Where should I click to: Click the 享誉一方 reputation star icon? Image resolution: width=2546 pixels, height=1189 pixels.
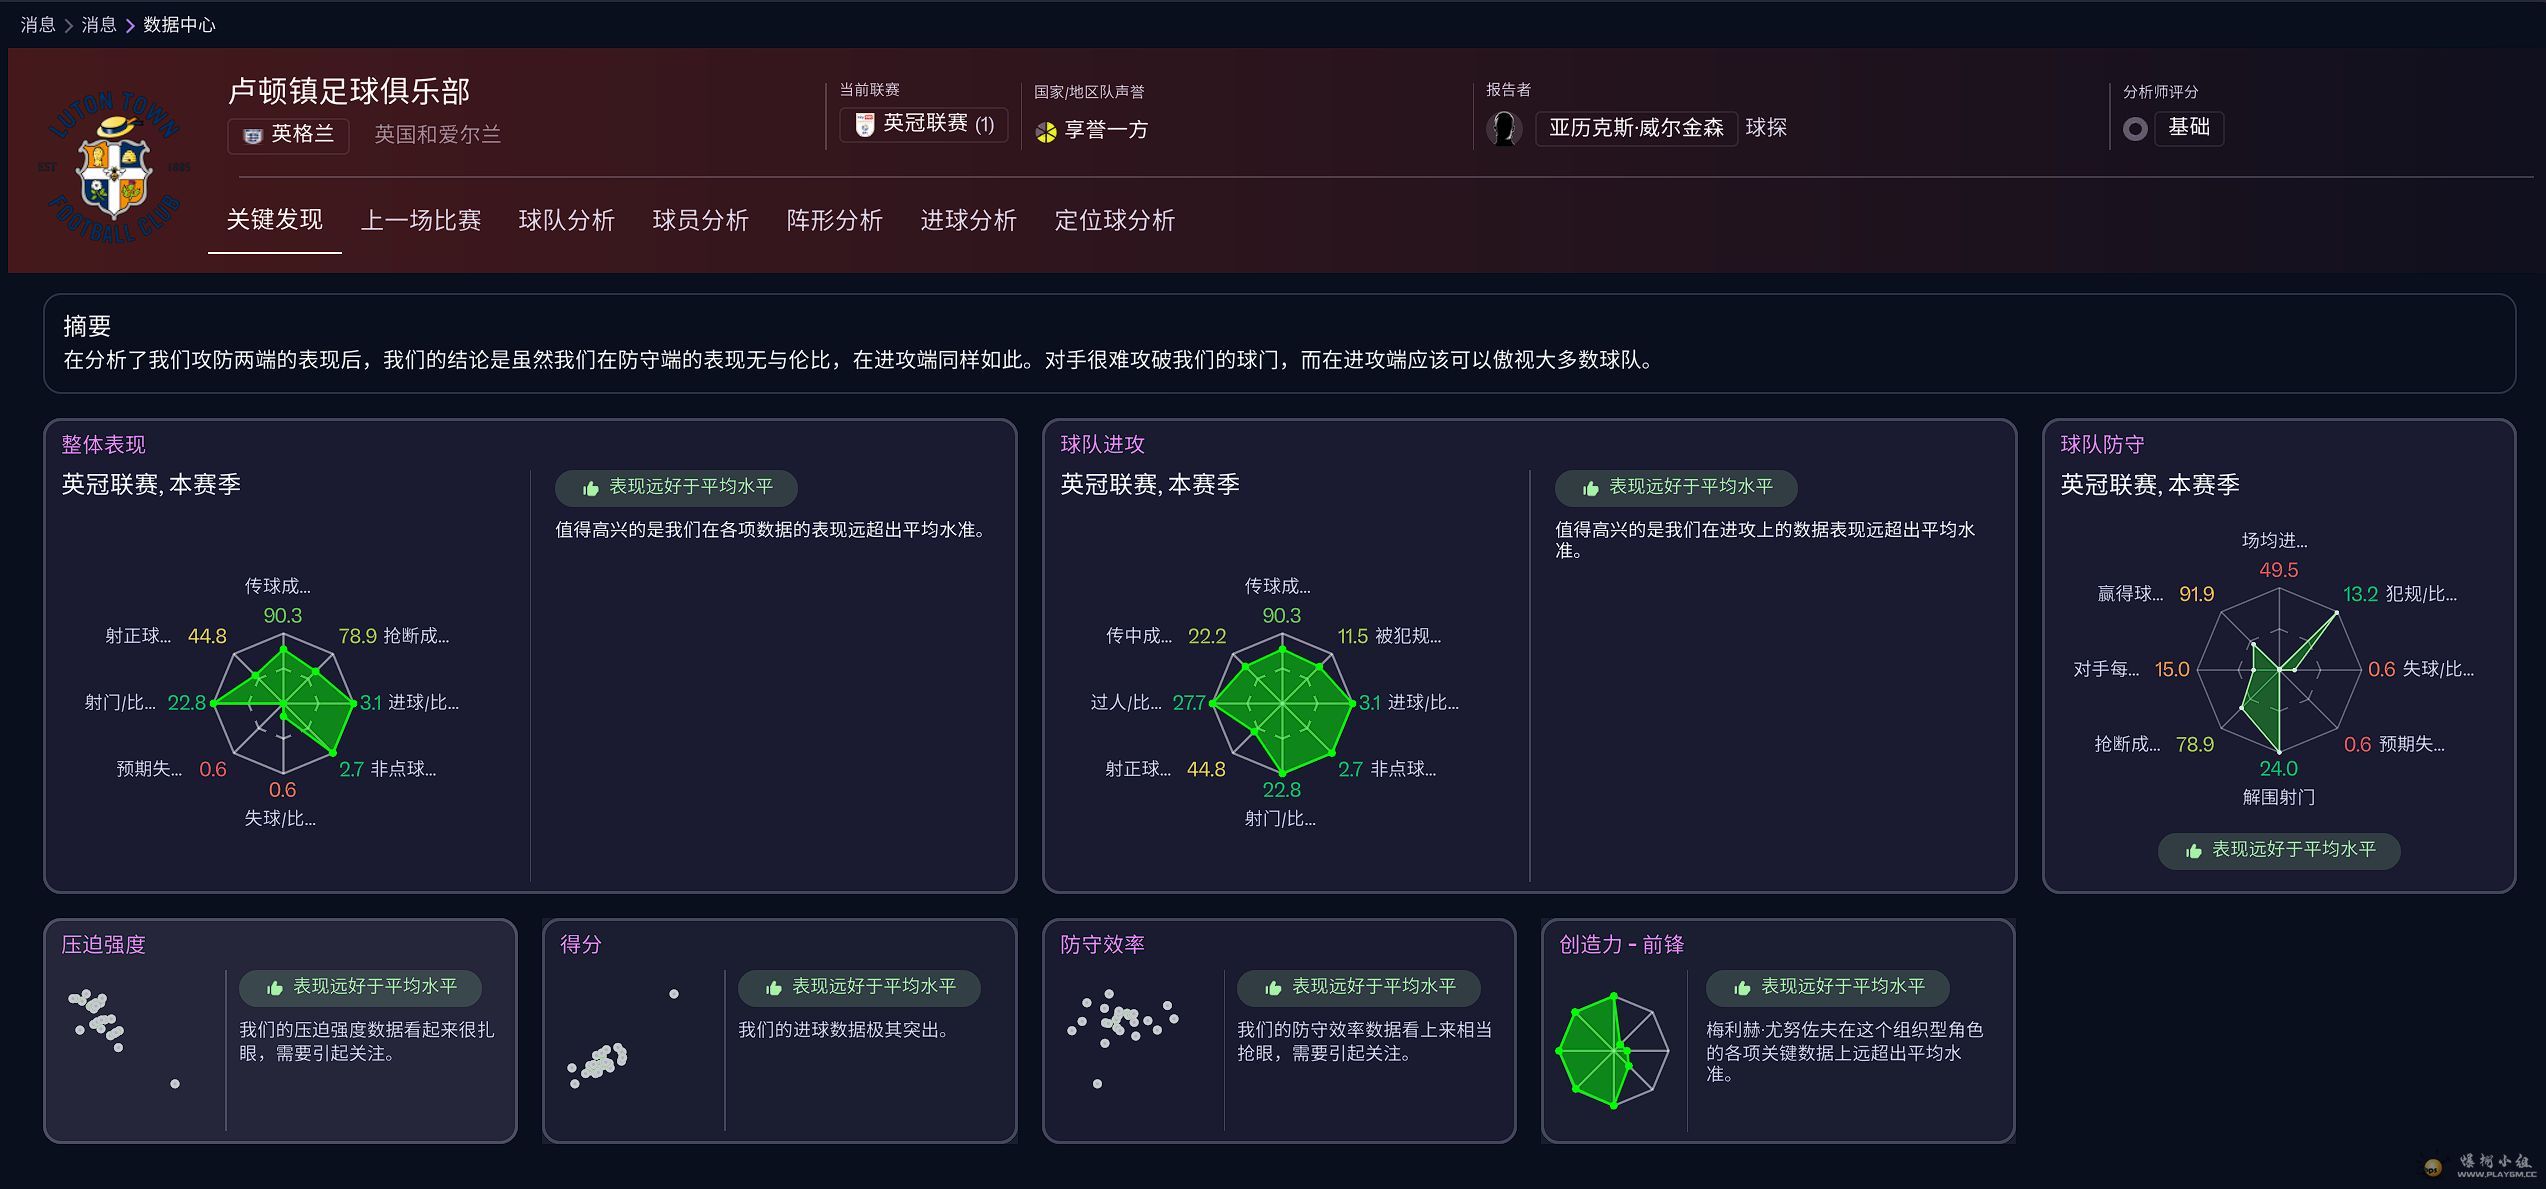point(1046,131)
